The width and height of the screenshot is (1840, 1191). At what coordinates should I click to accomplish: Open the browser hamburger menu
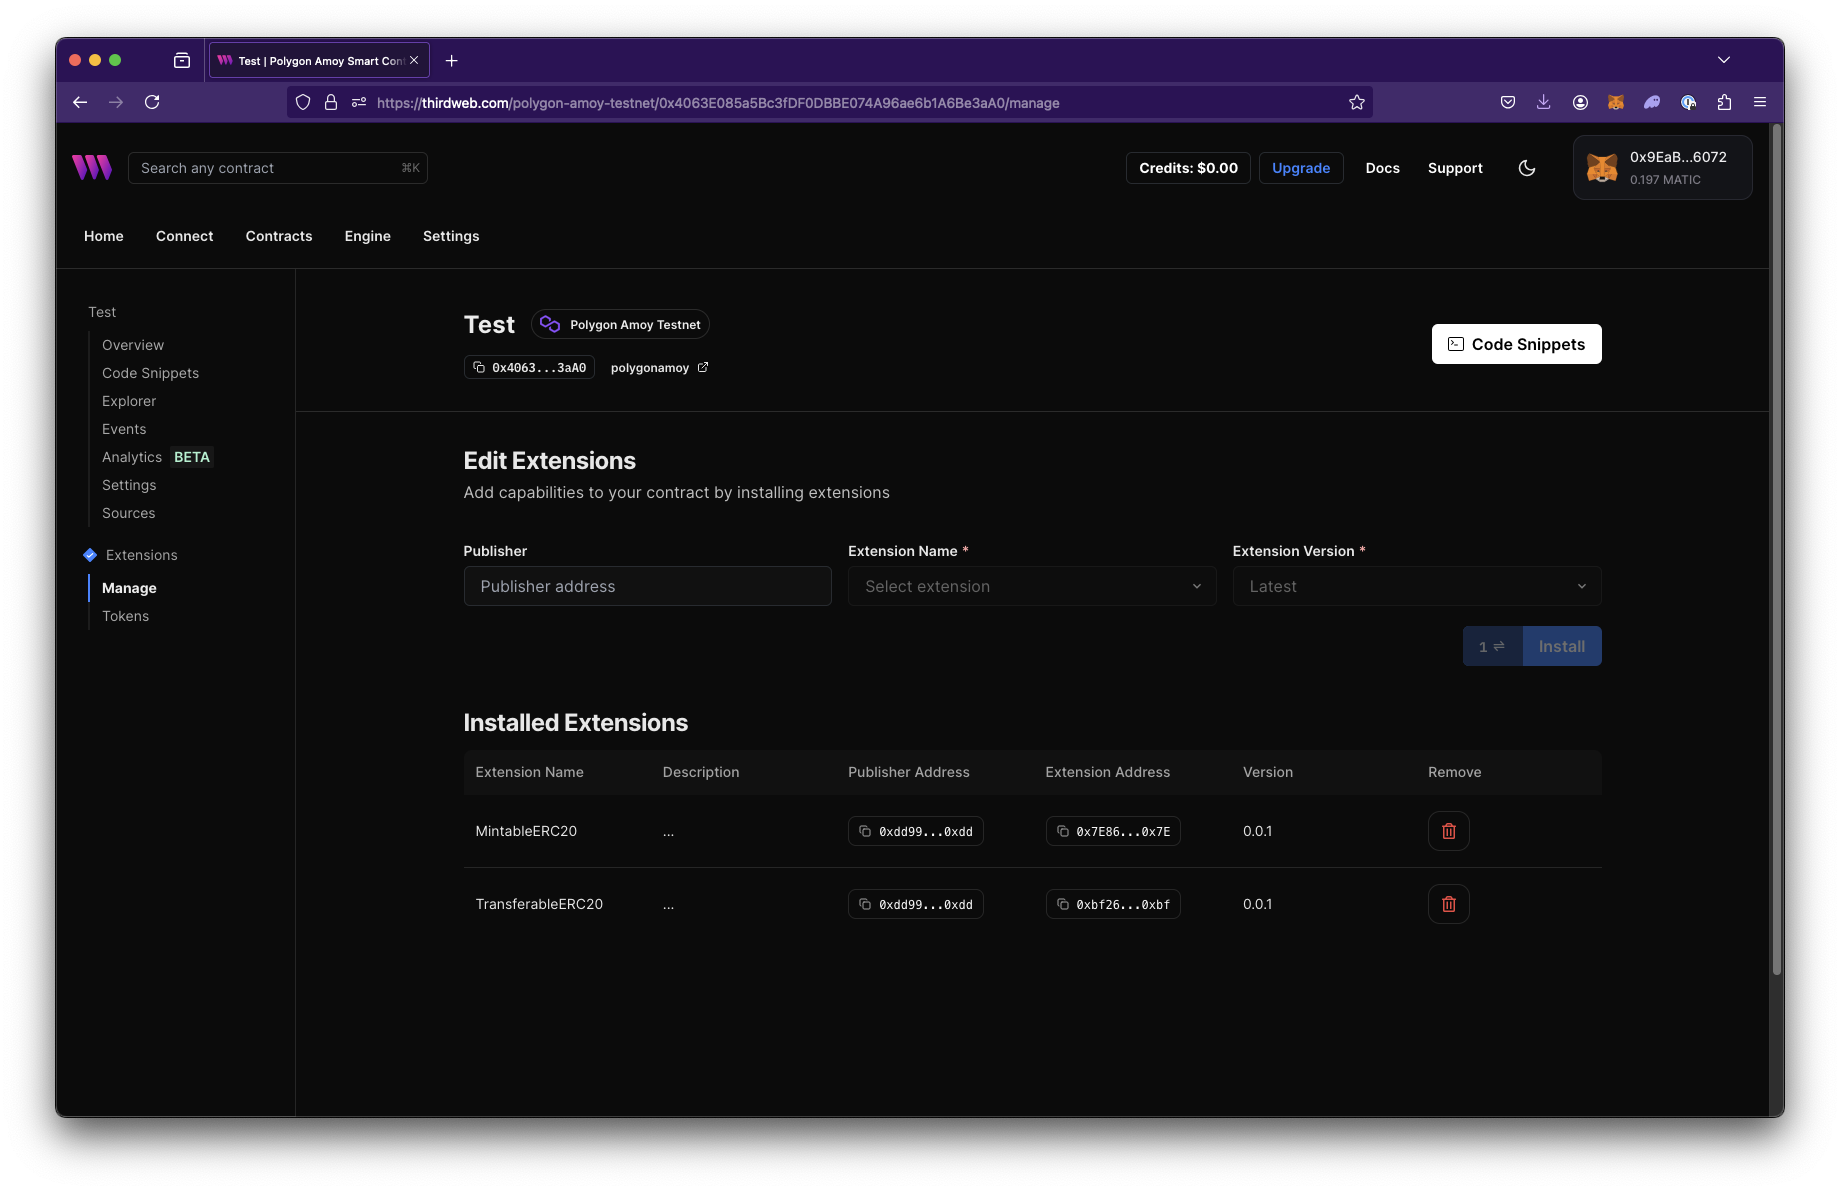coord(1760,102)
